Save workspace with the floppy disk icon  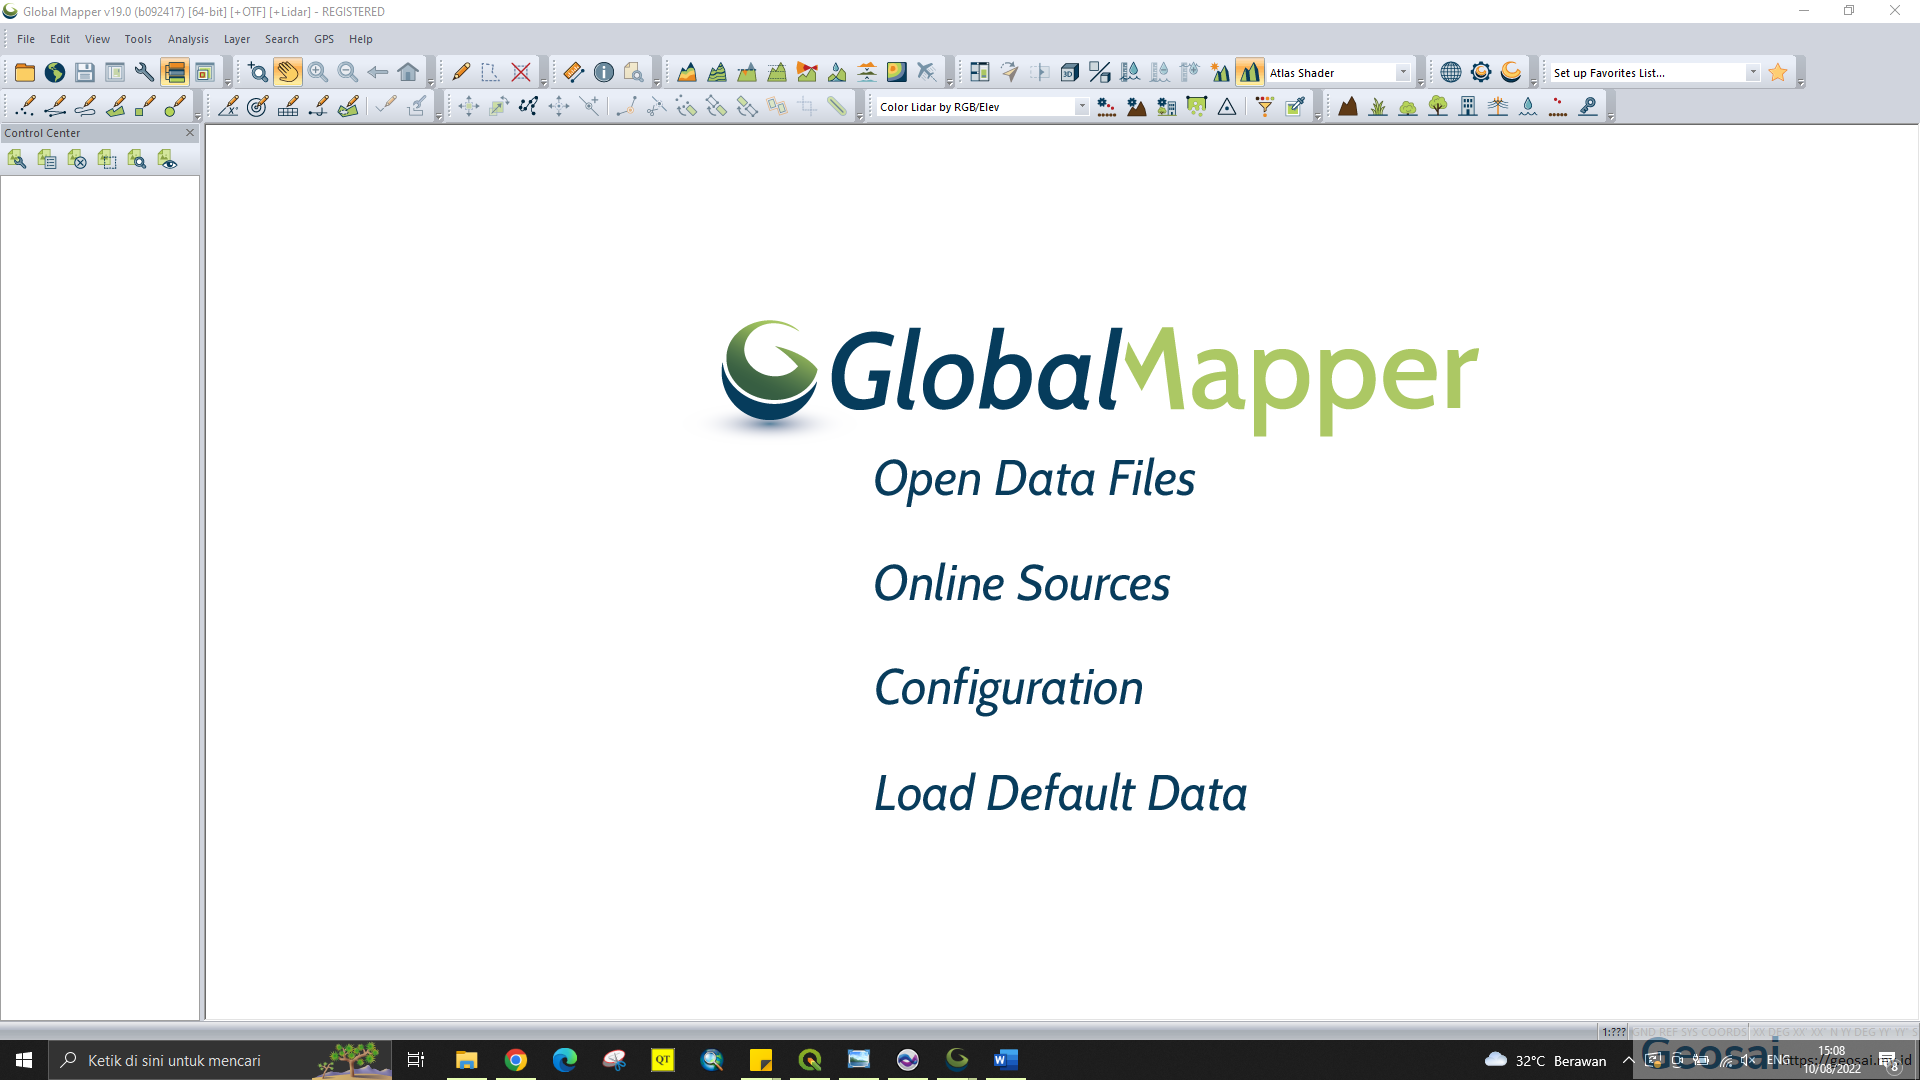(x=85, y=72)
